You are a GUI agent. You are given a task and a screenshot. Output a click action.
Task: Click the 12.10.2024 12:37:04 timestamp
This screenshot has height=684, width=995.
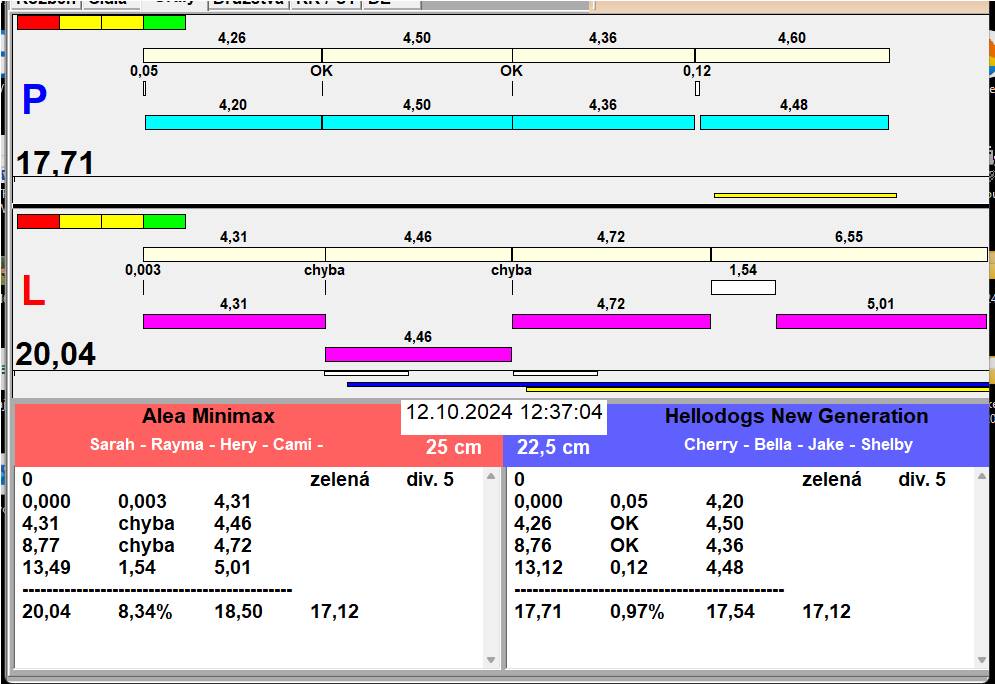pyautogui.click(x=504, y=412)
